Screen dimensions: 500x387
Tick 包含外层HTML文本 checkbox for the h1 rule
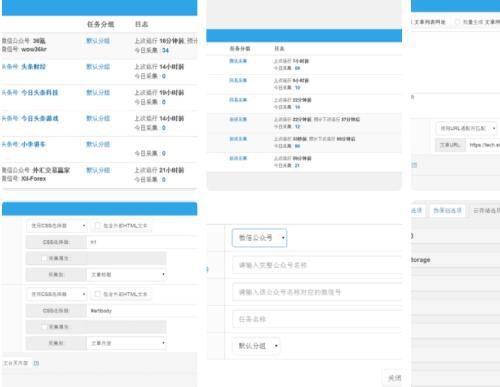pos(98,226)
